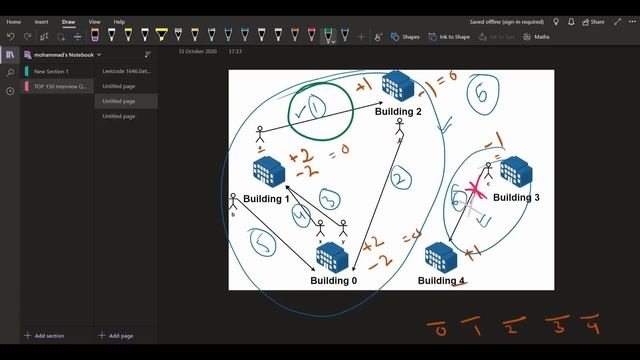Open the last Untitled page in the list

pos(126,116)
